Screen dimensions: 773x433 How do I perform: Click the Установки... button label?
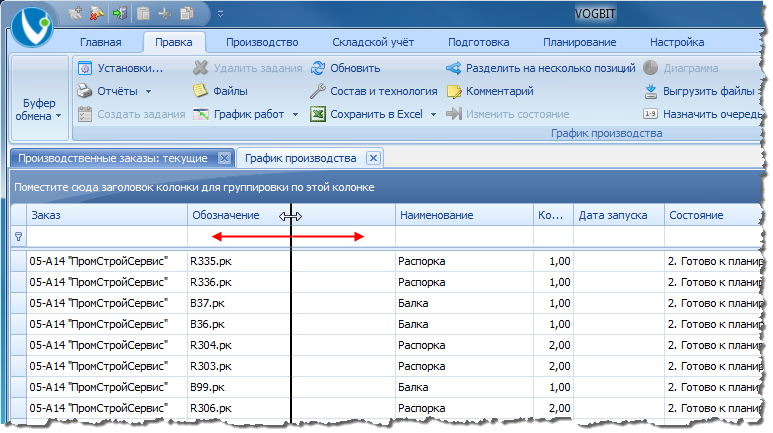pyautogui.click(x=130, y=68)
